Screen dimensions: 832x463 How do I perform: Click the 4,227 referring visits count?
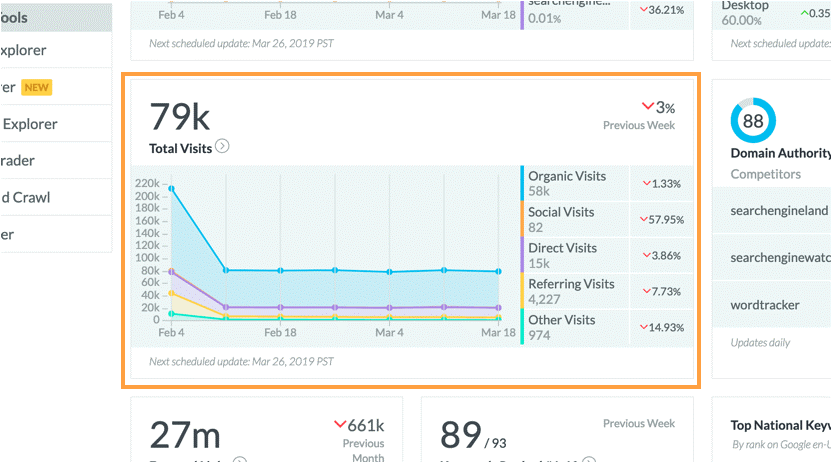[x=544, y=300]
